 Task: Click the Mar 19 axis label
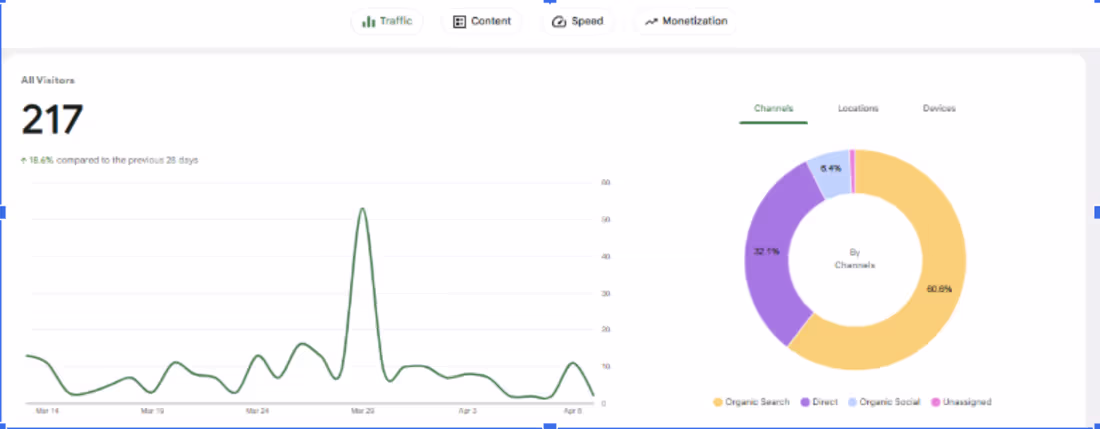point(152,411)
